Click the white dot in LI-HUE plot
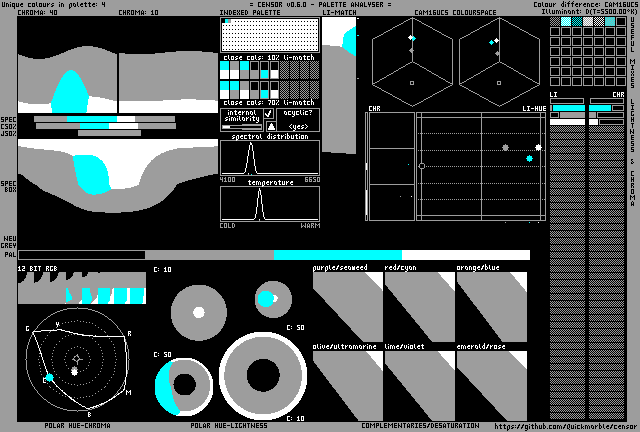This screenshot has width=640, height=432. 538,148
